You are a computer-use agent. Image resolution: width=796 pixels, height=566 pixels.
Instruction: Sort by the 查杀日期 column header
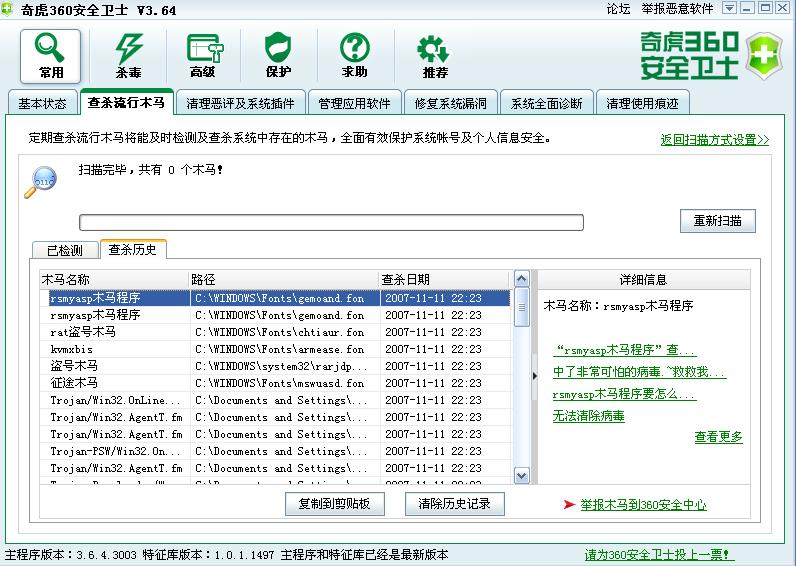[x=444, y=280]
